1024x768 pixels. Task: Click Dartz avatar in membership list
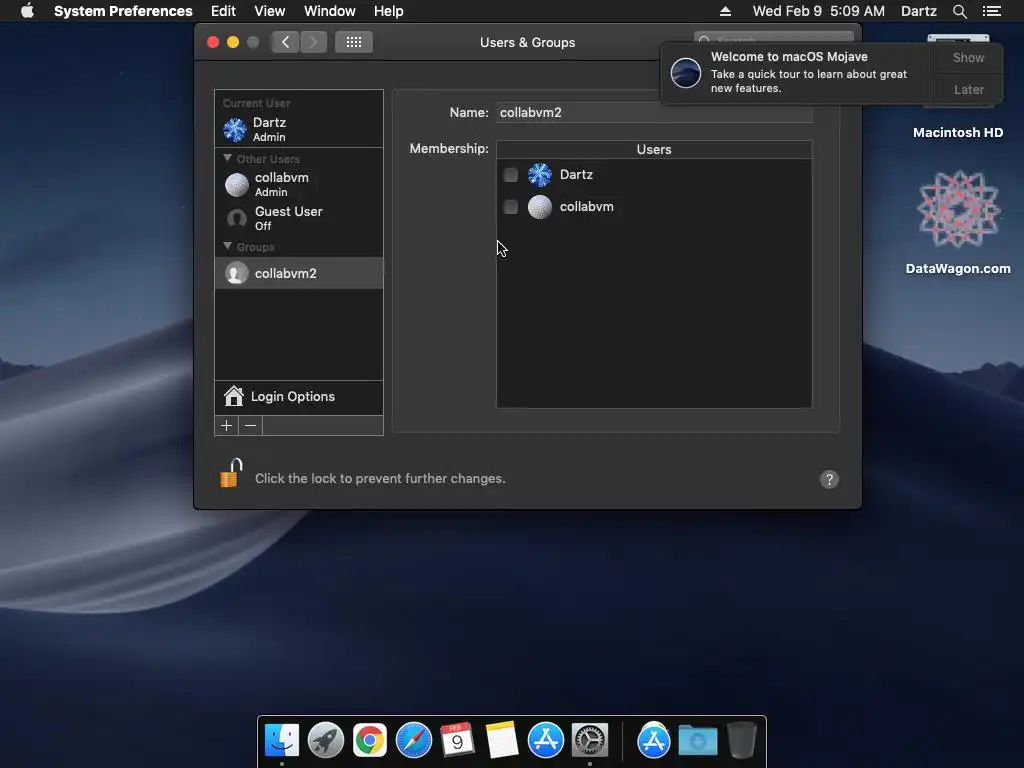539,175
